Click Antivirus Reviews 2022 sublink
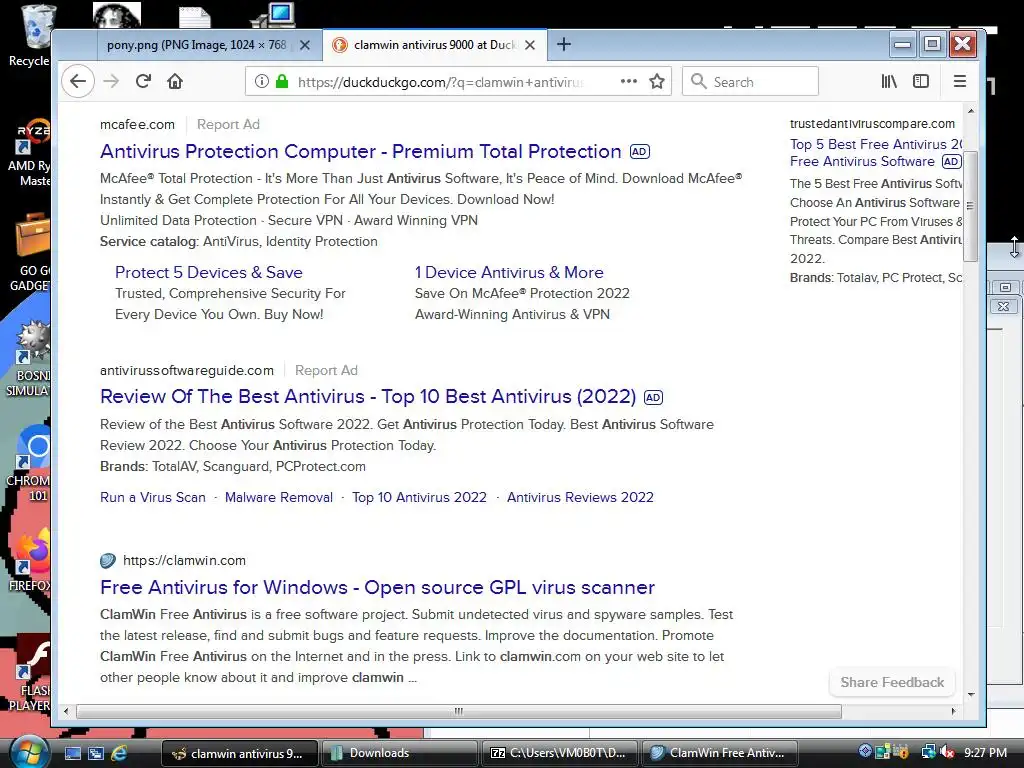Image resolution: width=1024 pixels, height=768 pixels. [x=581, y=498]
